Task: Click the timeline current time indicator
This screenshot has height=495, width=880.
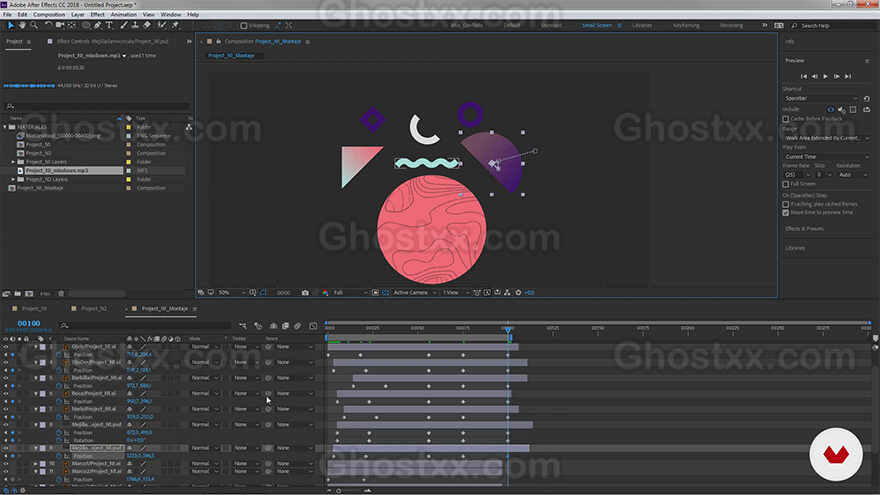Action: (508, 329)
